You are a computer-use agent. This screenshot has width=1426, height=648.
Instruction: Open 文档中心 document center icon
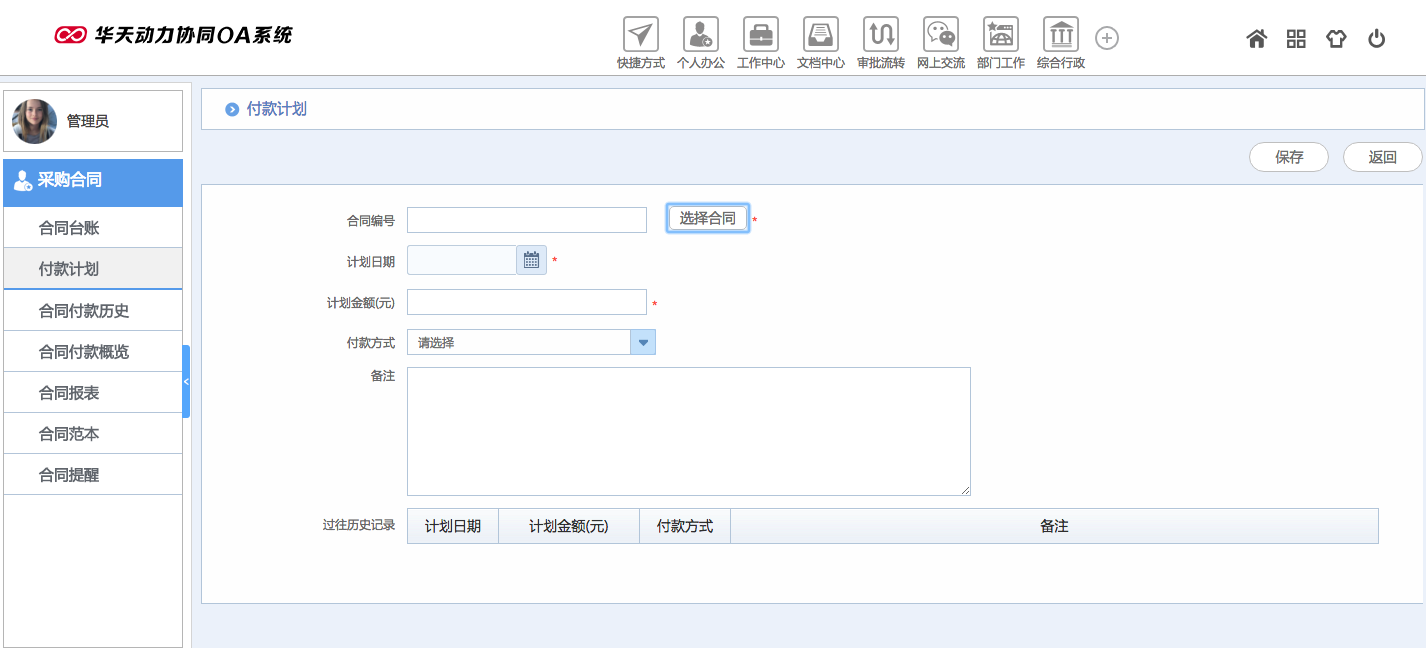click(820, 35)
